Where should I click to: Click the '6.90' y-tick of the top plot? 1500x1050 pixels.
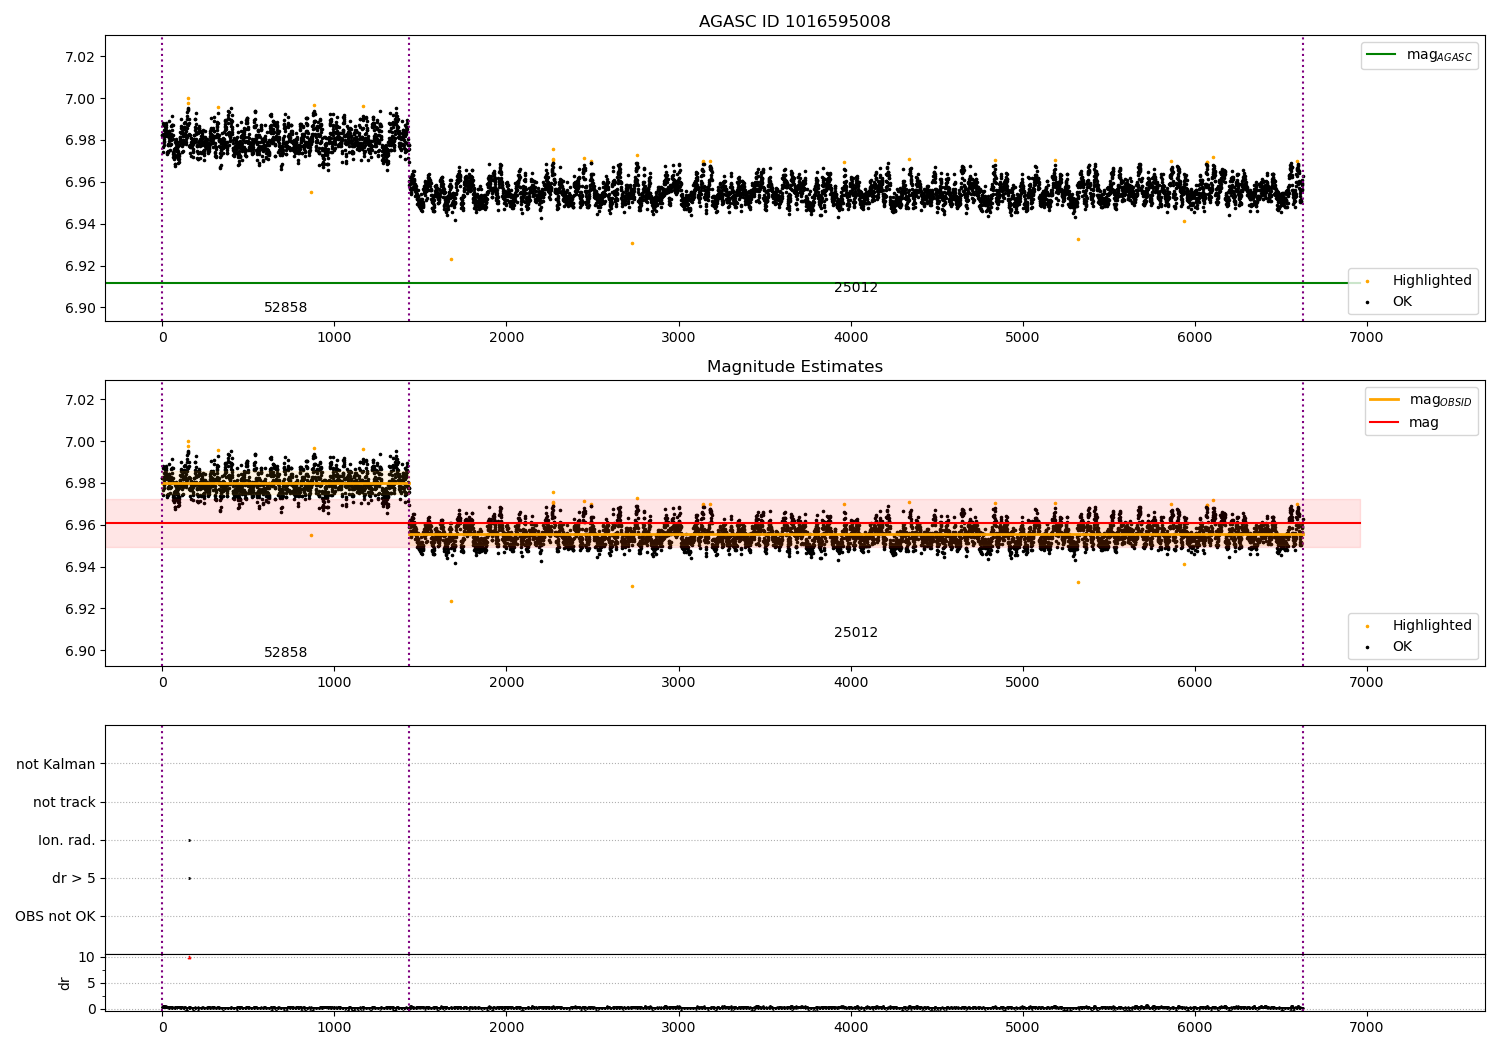79,308
